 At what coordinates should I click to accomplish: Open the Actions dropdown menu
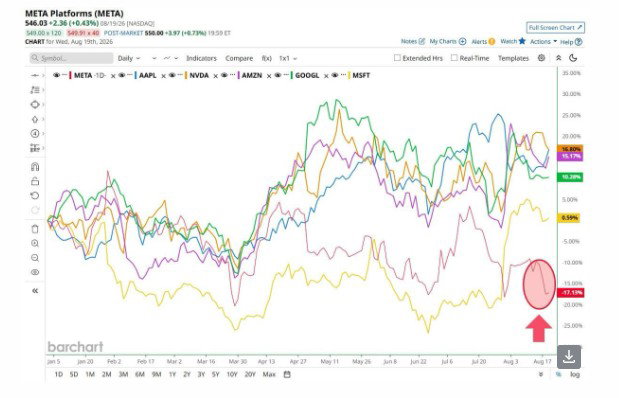click(543, 41)
